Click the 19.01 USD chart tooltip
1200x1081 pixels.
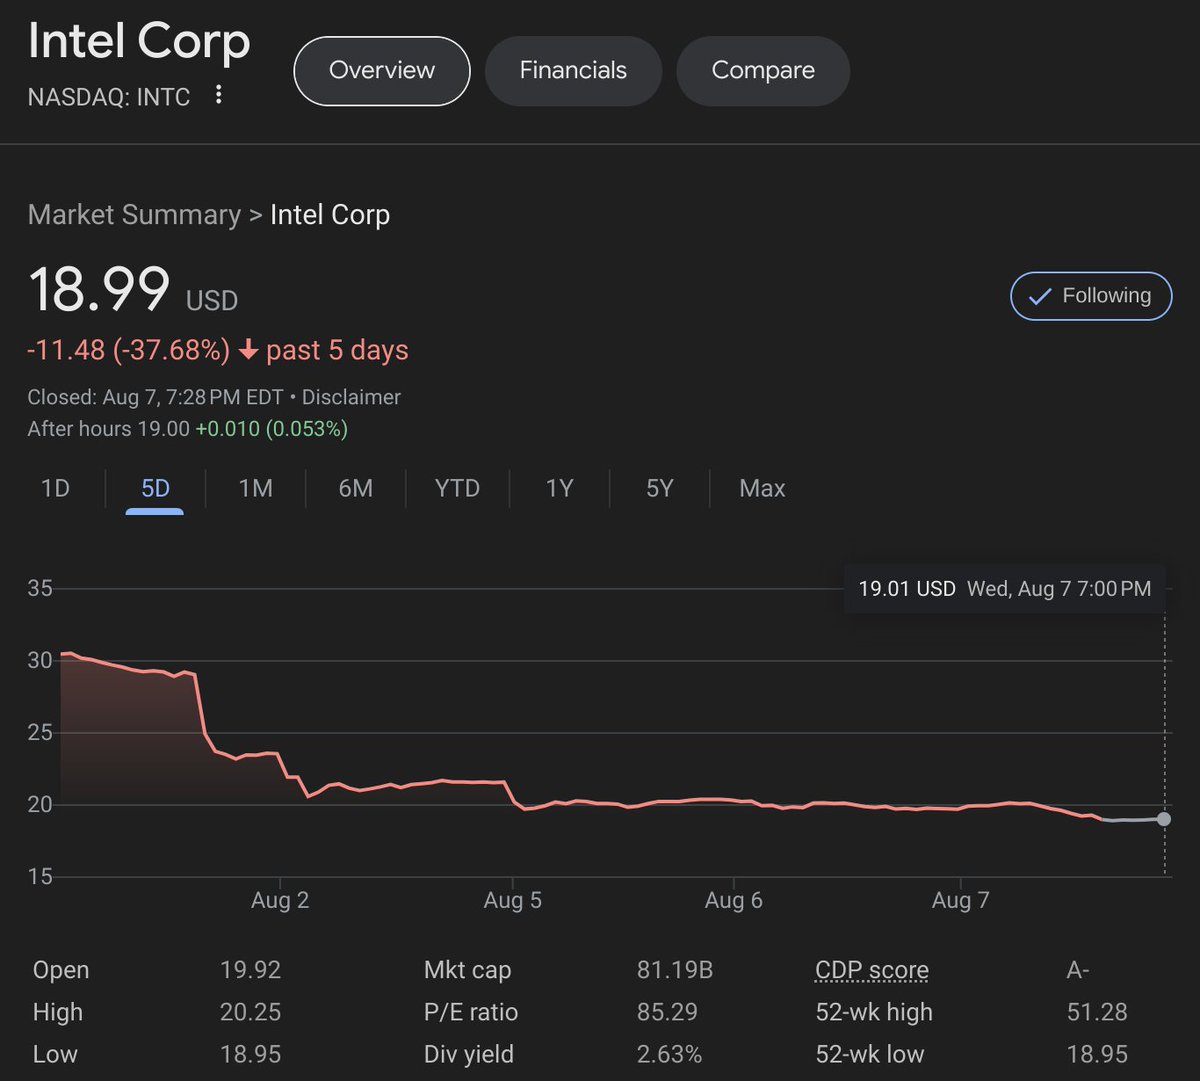coord(1005,588)
